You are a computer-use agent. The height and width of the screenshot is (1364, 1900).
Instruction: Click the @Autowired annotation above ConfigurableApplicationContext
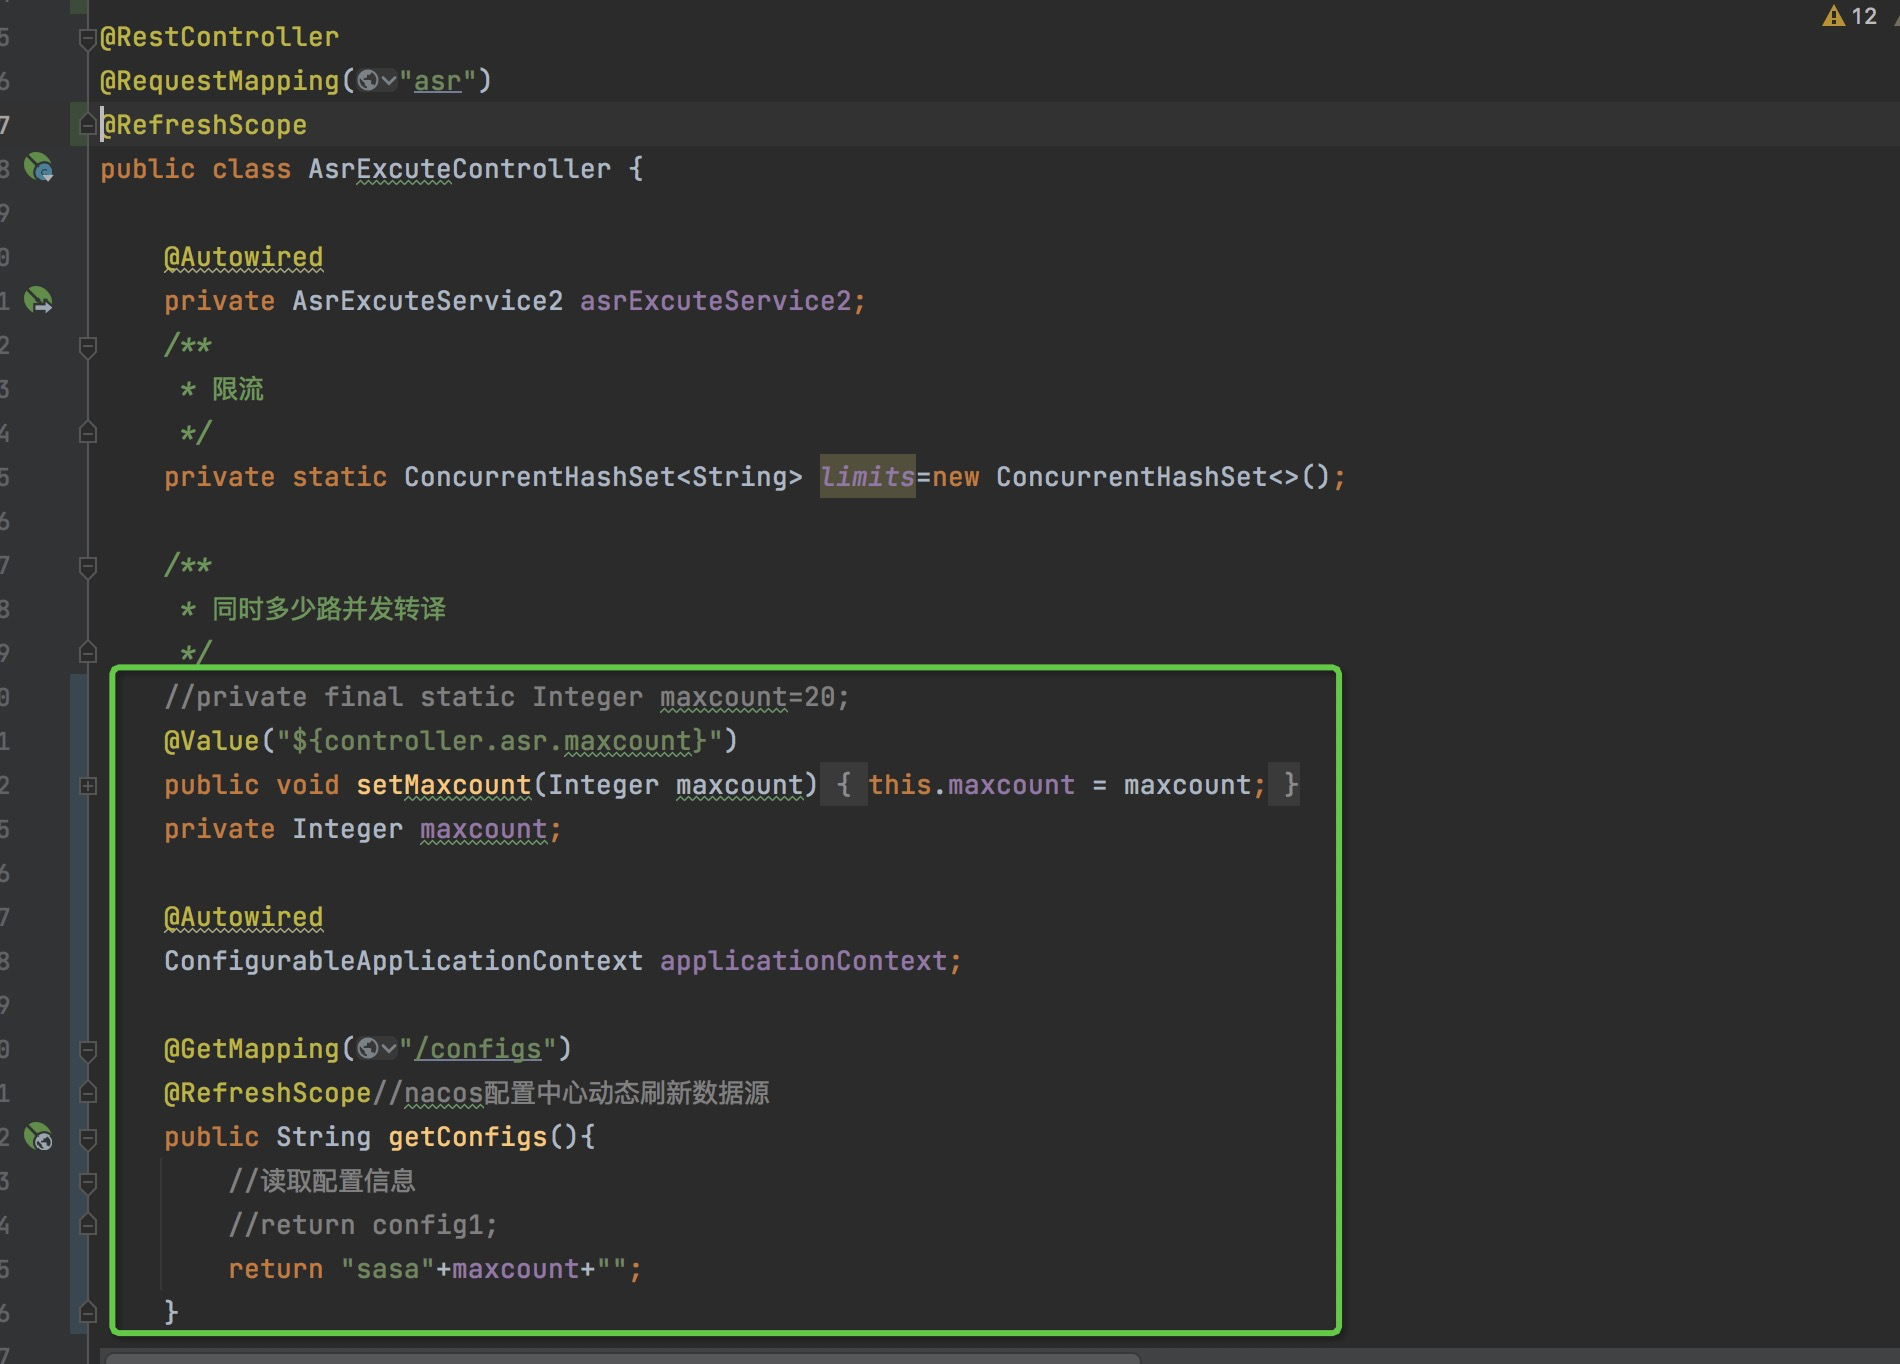pos(243,917)
